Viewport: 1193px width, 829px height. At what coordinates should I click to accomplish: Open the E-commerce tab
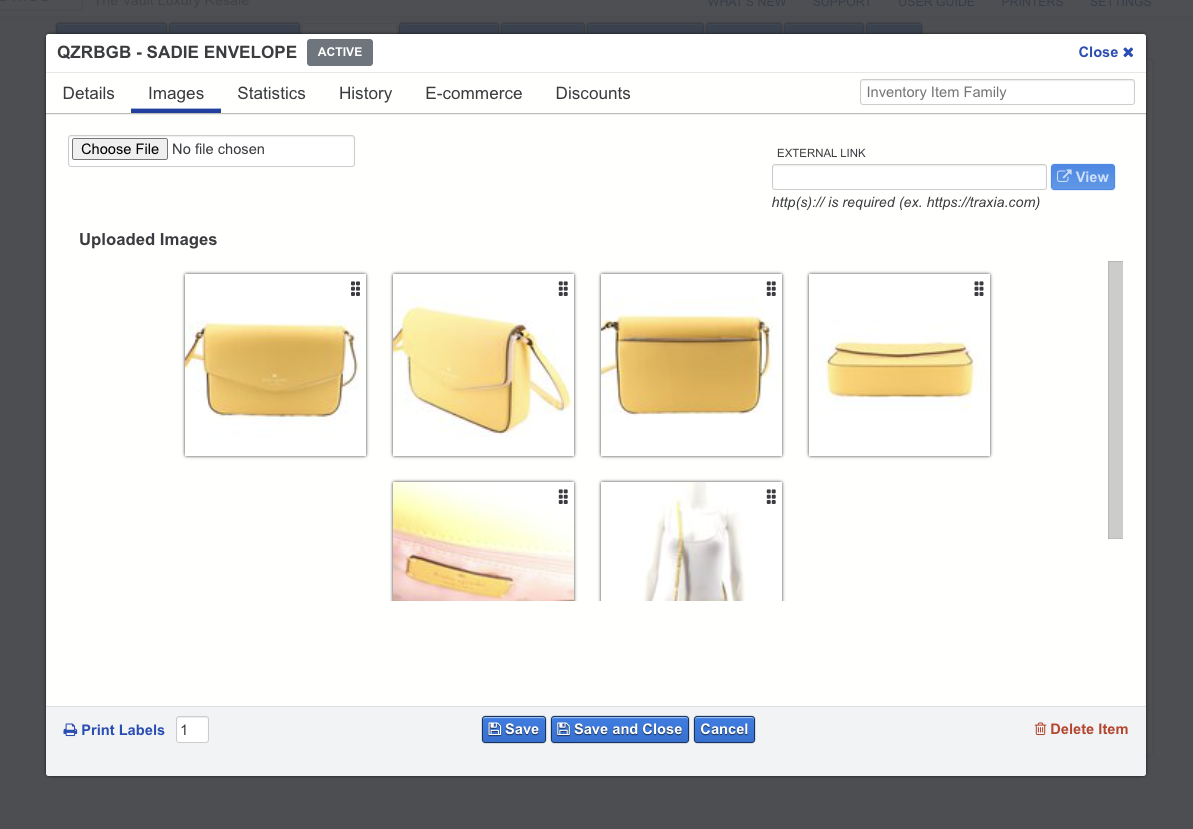(x=473, y=93)
